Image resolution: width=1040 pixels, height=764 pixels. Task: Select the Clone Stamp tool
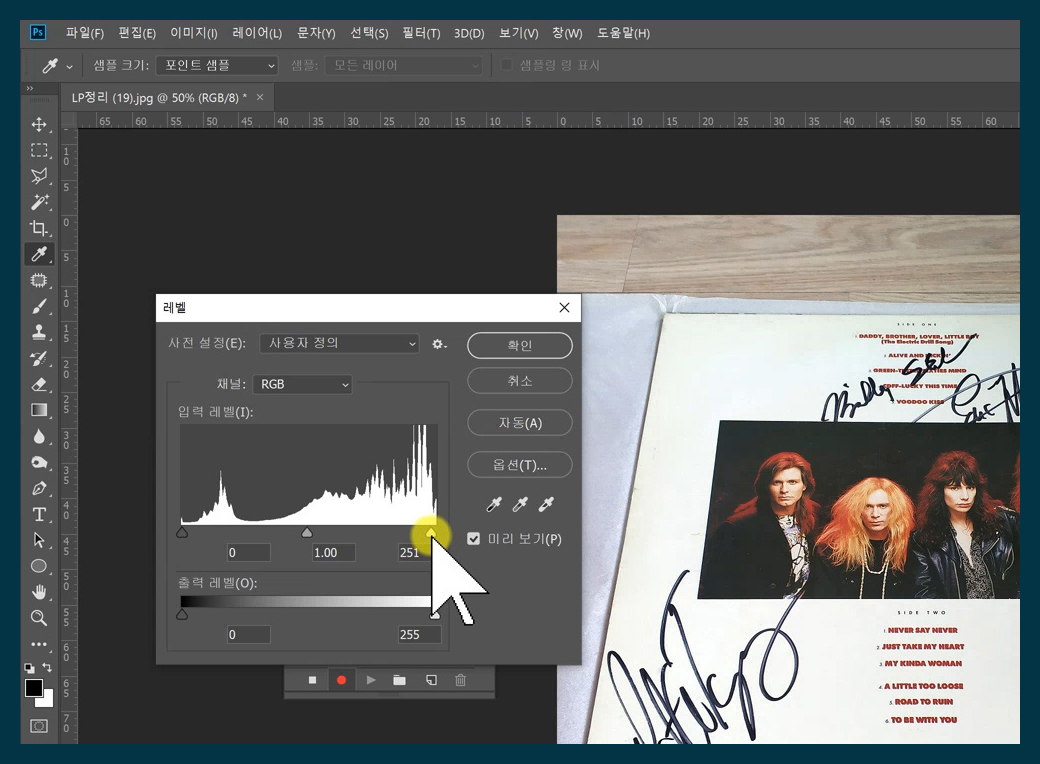coord(39,332)
